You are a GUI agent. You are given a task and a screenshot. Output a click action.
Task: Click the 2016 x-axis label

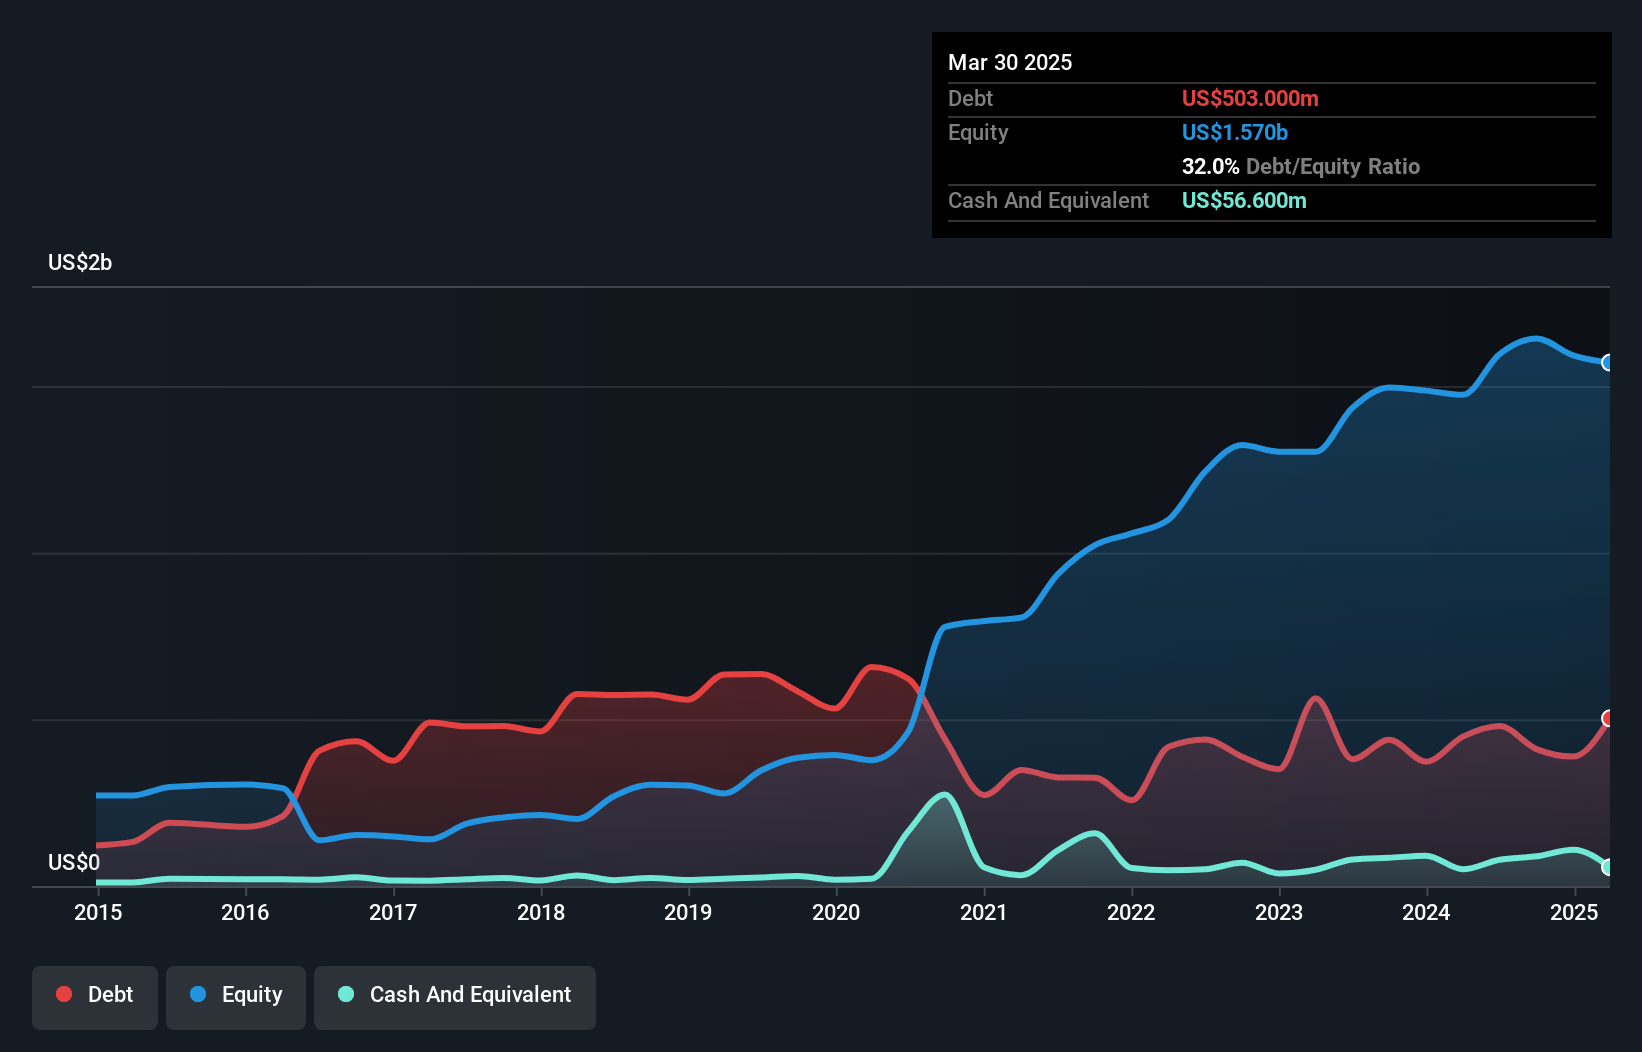point(245,912)
